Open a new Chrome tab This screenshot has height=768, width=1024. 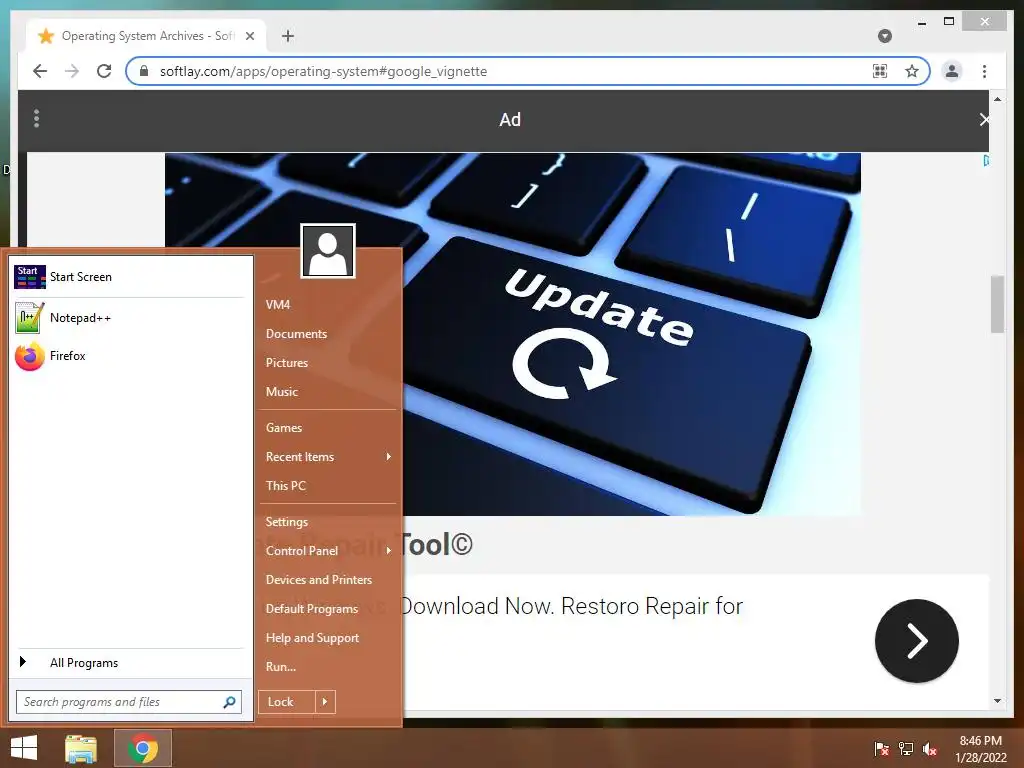pos(288,36)
